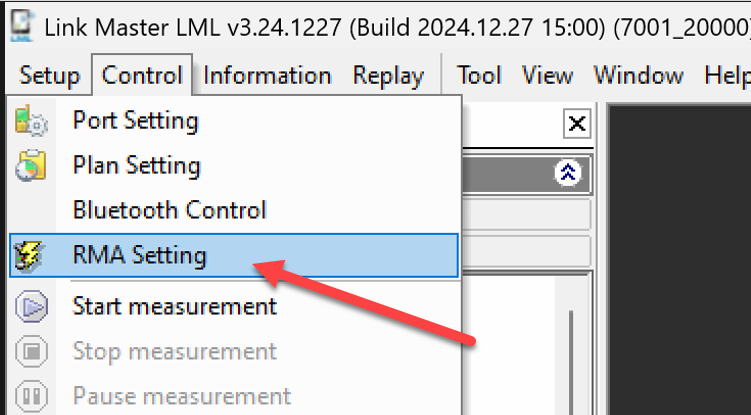Click the RMA Setting lightning icon
The height and width of the screenshot is (415, 751).
29,255
